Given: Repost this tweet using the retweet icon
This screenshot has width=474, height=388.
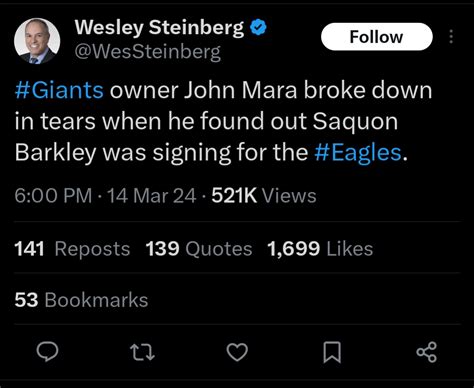Looking at the screenshot, I should click(142, 352).
